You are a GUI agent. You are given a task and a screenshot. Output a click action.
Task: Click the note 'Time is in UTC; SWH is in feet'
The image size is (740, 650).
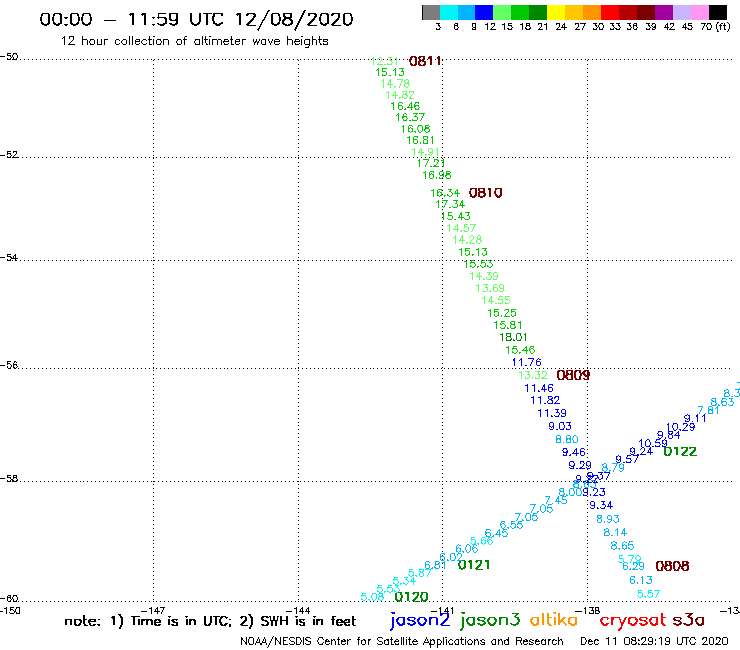[x=210, y=621]
